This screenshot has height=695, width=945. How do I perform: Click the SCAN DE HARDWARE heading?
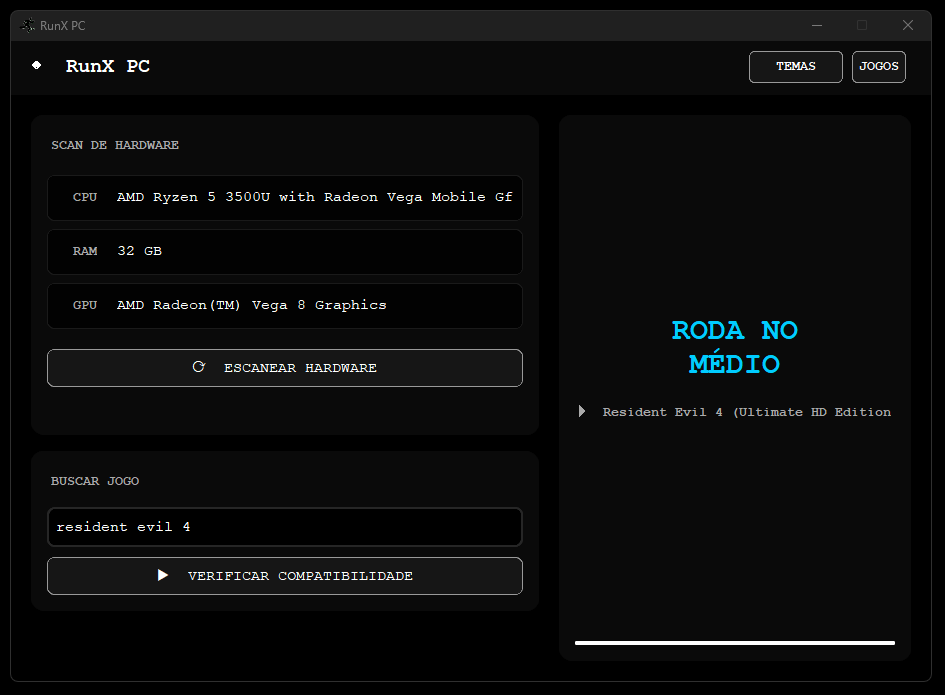coord(115,145)
